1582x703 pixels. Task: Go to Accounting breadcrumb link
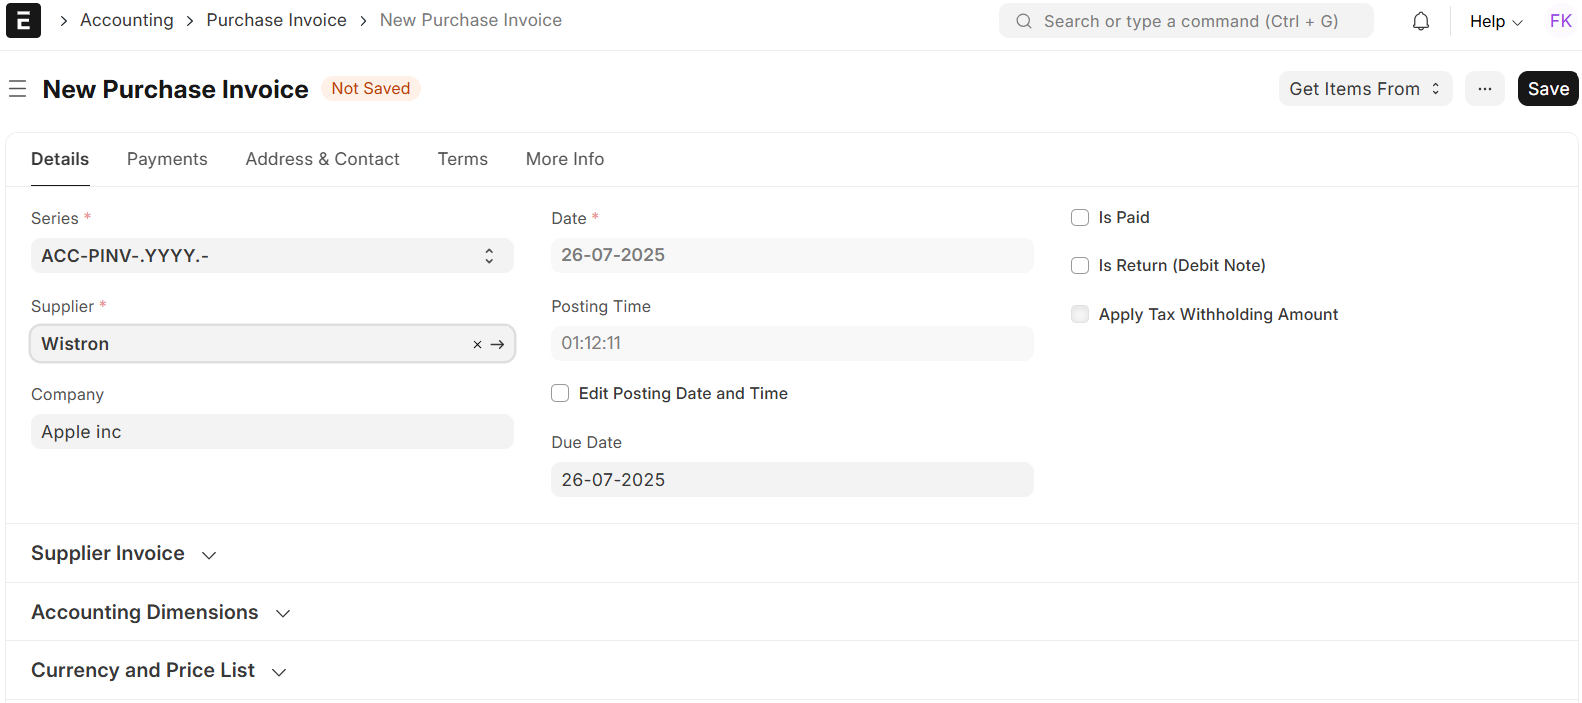tap(126, 20)
